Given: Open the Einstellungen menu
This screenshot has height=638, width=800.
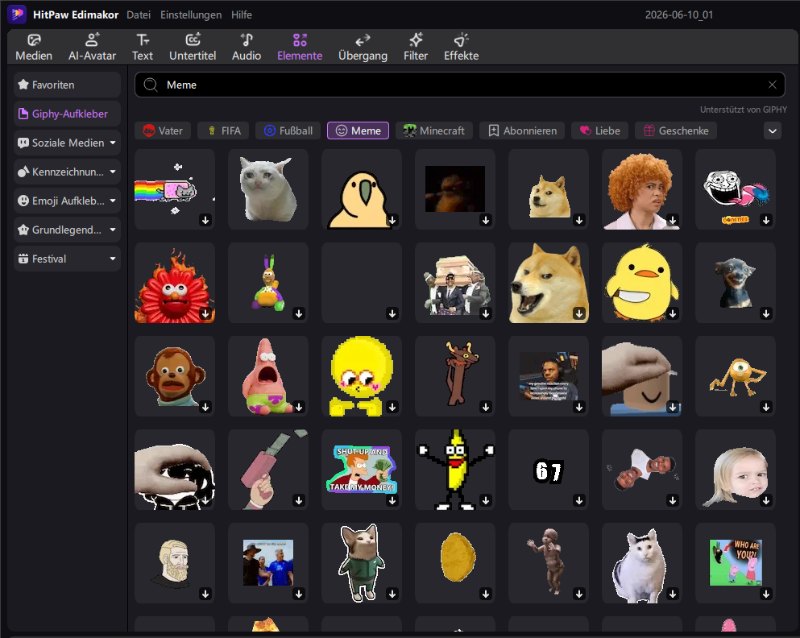Looking at the screenshot, I should (x=191, y=15).
